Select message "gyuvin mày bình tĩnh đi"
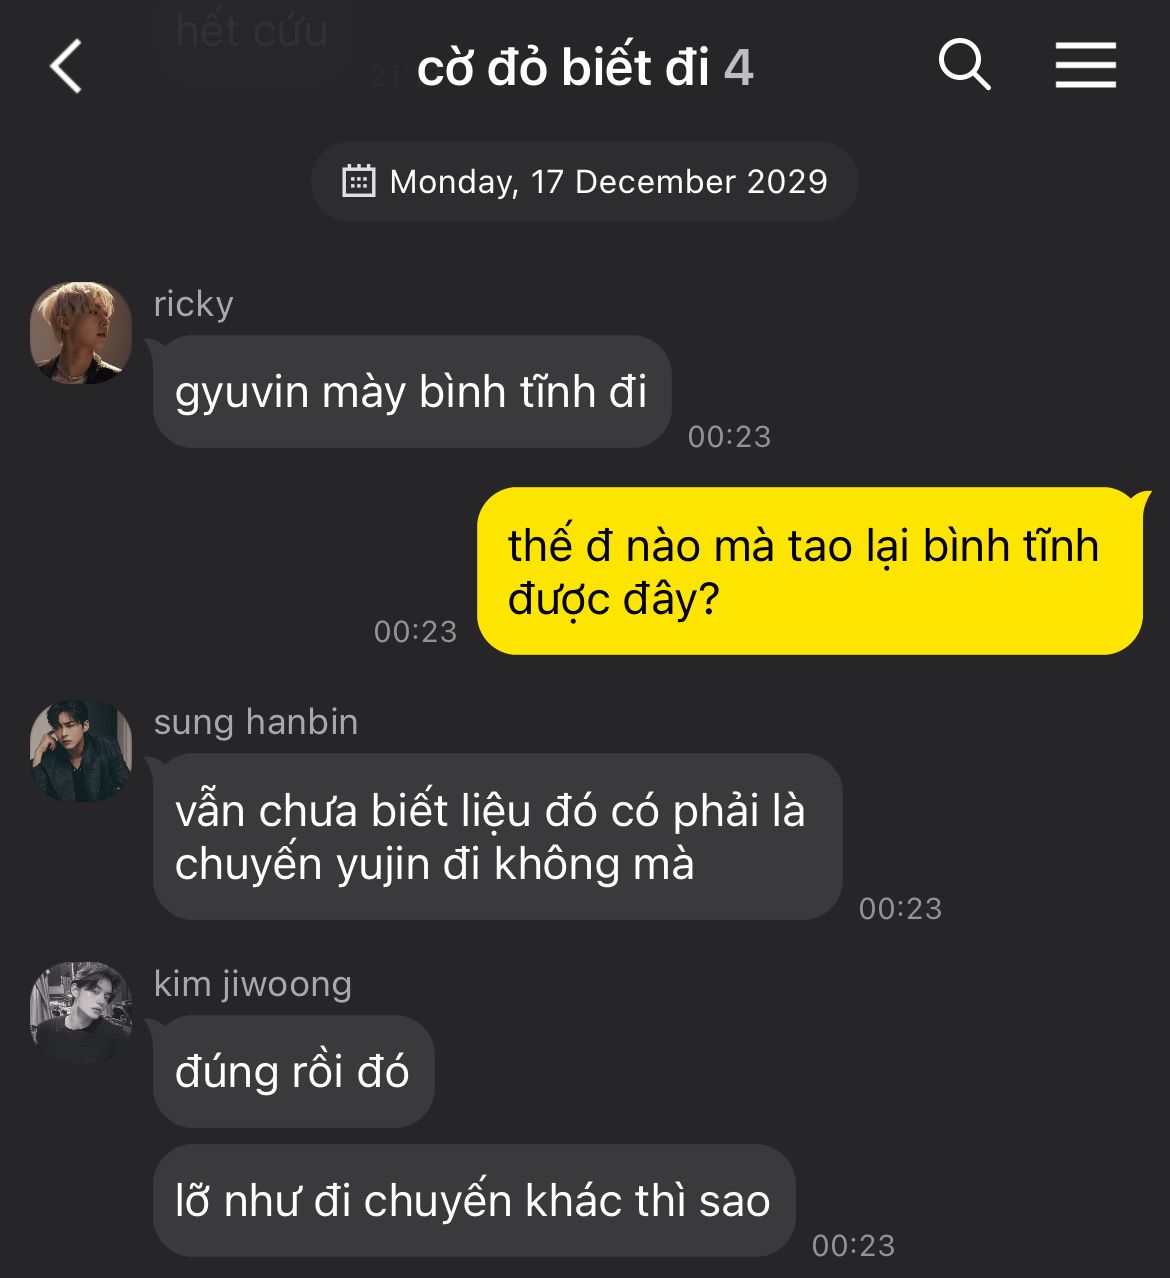1170x1278 pixels. 411,391
